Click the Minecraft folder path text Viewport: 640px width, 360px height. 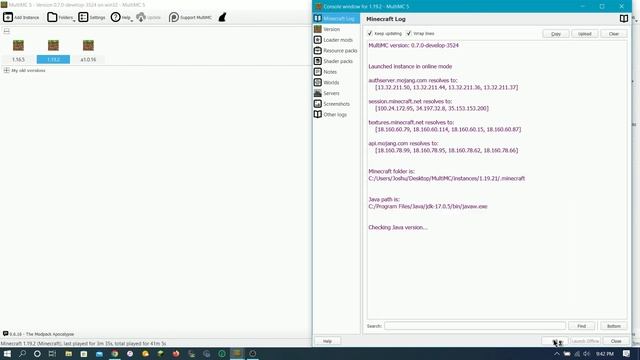(447, 178)
